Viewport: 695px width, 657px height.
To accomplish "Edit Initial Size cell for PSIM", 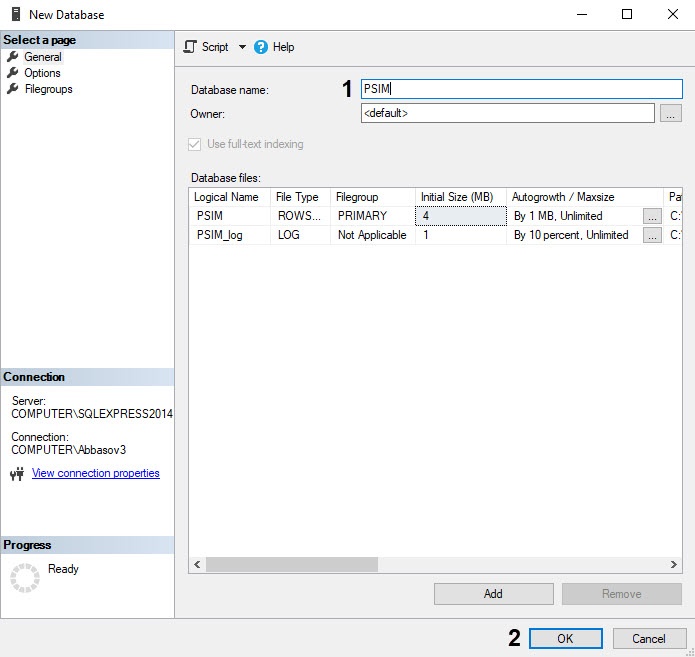I will tap(461, 215).
